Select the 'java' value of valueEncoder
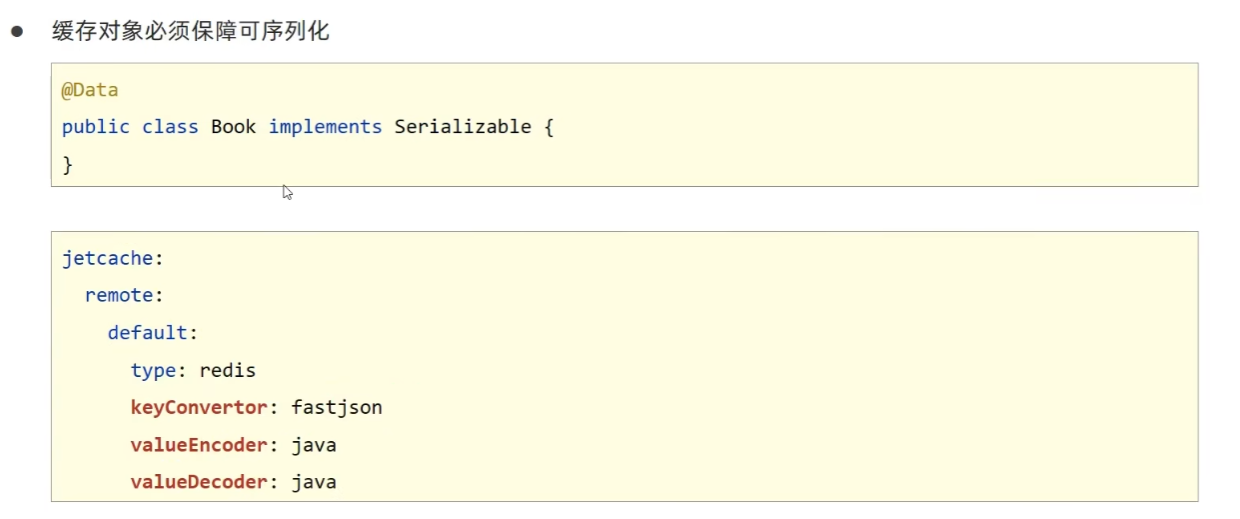1240x519 pixels. (x=314, y=445)
